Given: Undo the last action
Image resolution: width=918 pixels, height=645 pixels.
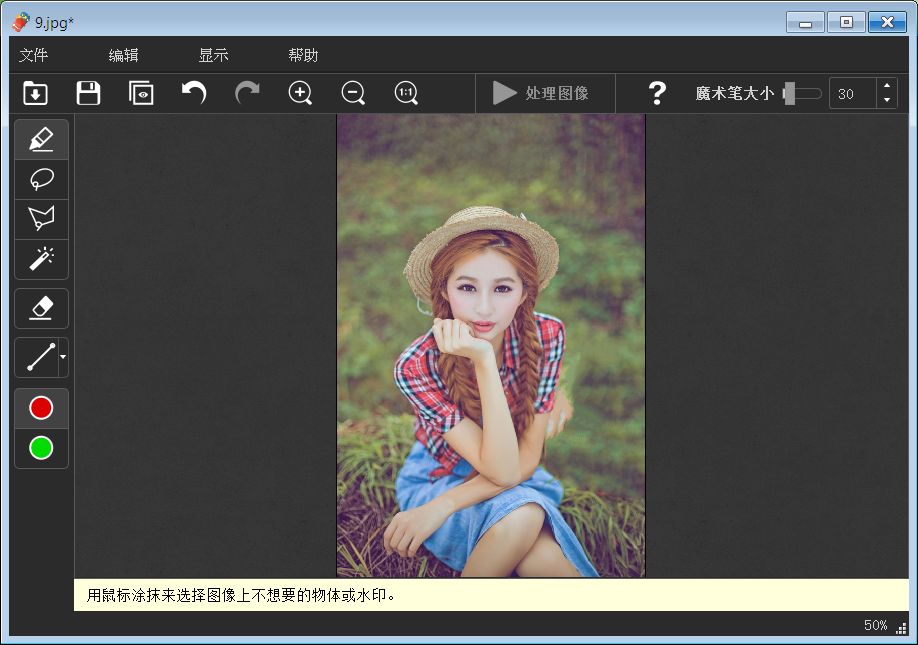Looking at the screenshot, I should point(194,93).
